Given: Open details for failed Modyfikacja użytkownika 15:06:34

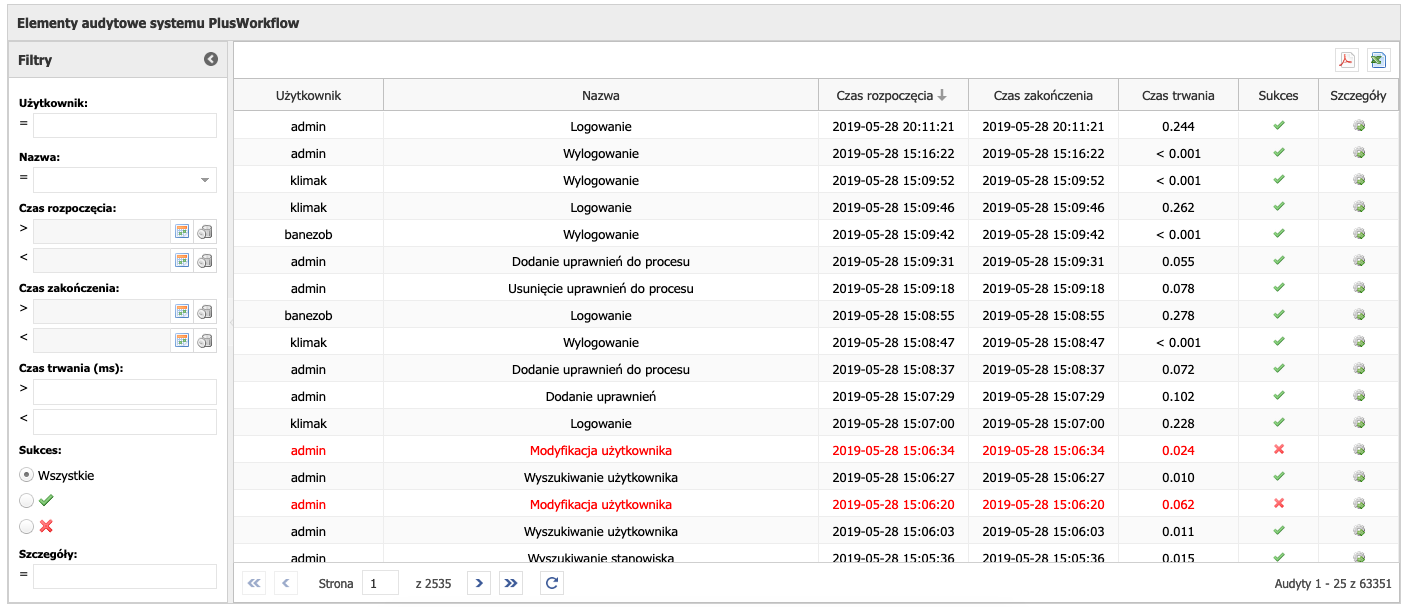Looking at the screenshot, I should 1358,450.
